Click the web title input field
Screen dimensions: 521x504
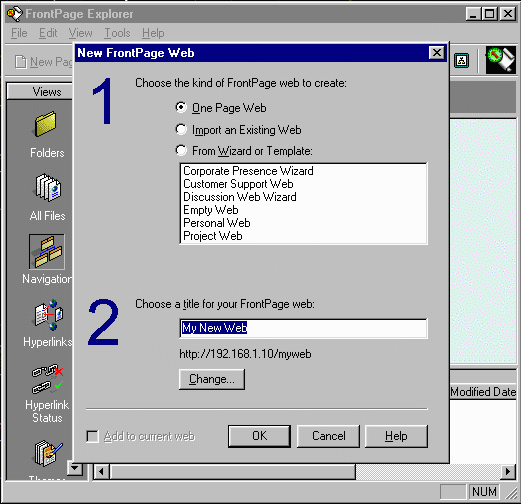pos(303,328)
